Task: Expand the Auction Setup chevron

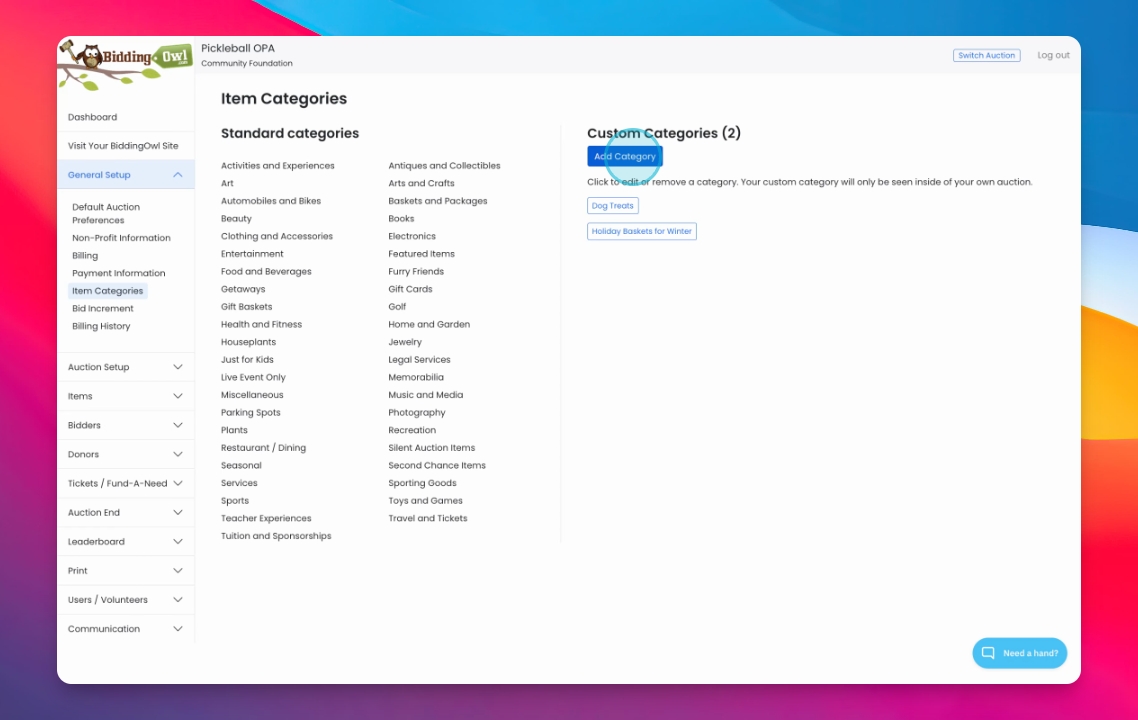Action: tap(178, 367)
